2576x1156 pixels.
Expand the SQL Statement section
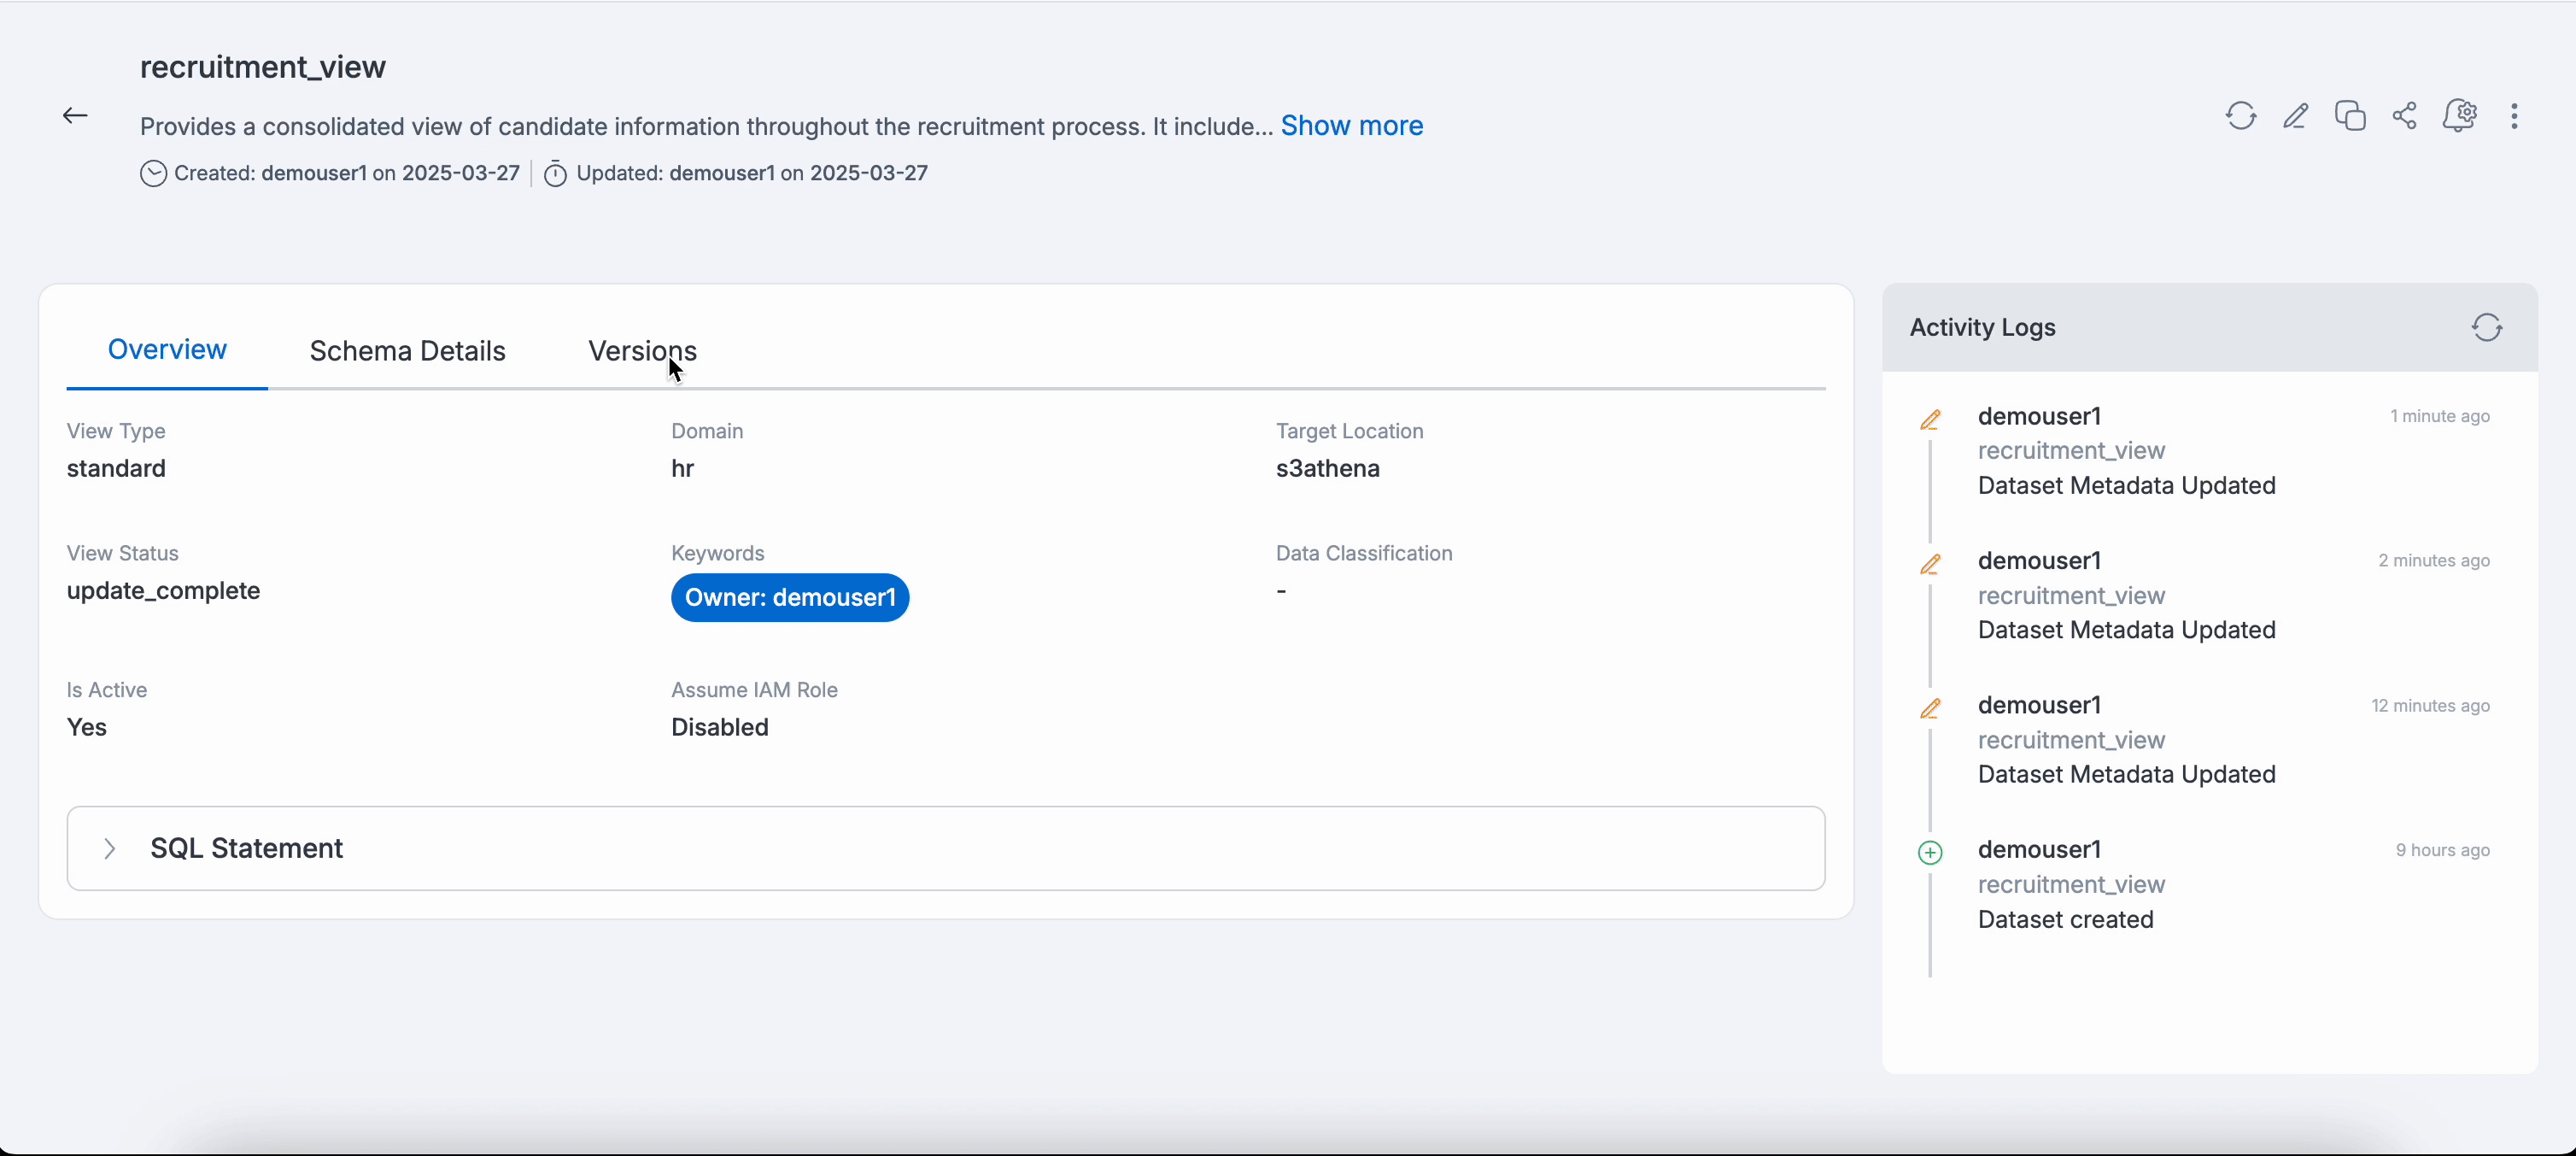[246, 848]
